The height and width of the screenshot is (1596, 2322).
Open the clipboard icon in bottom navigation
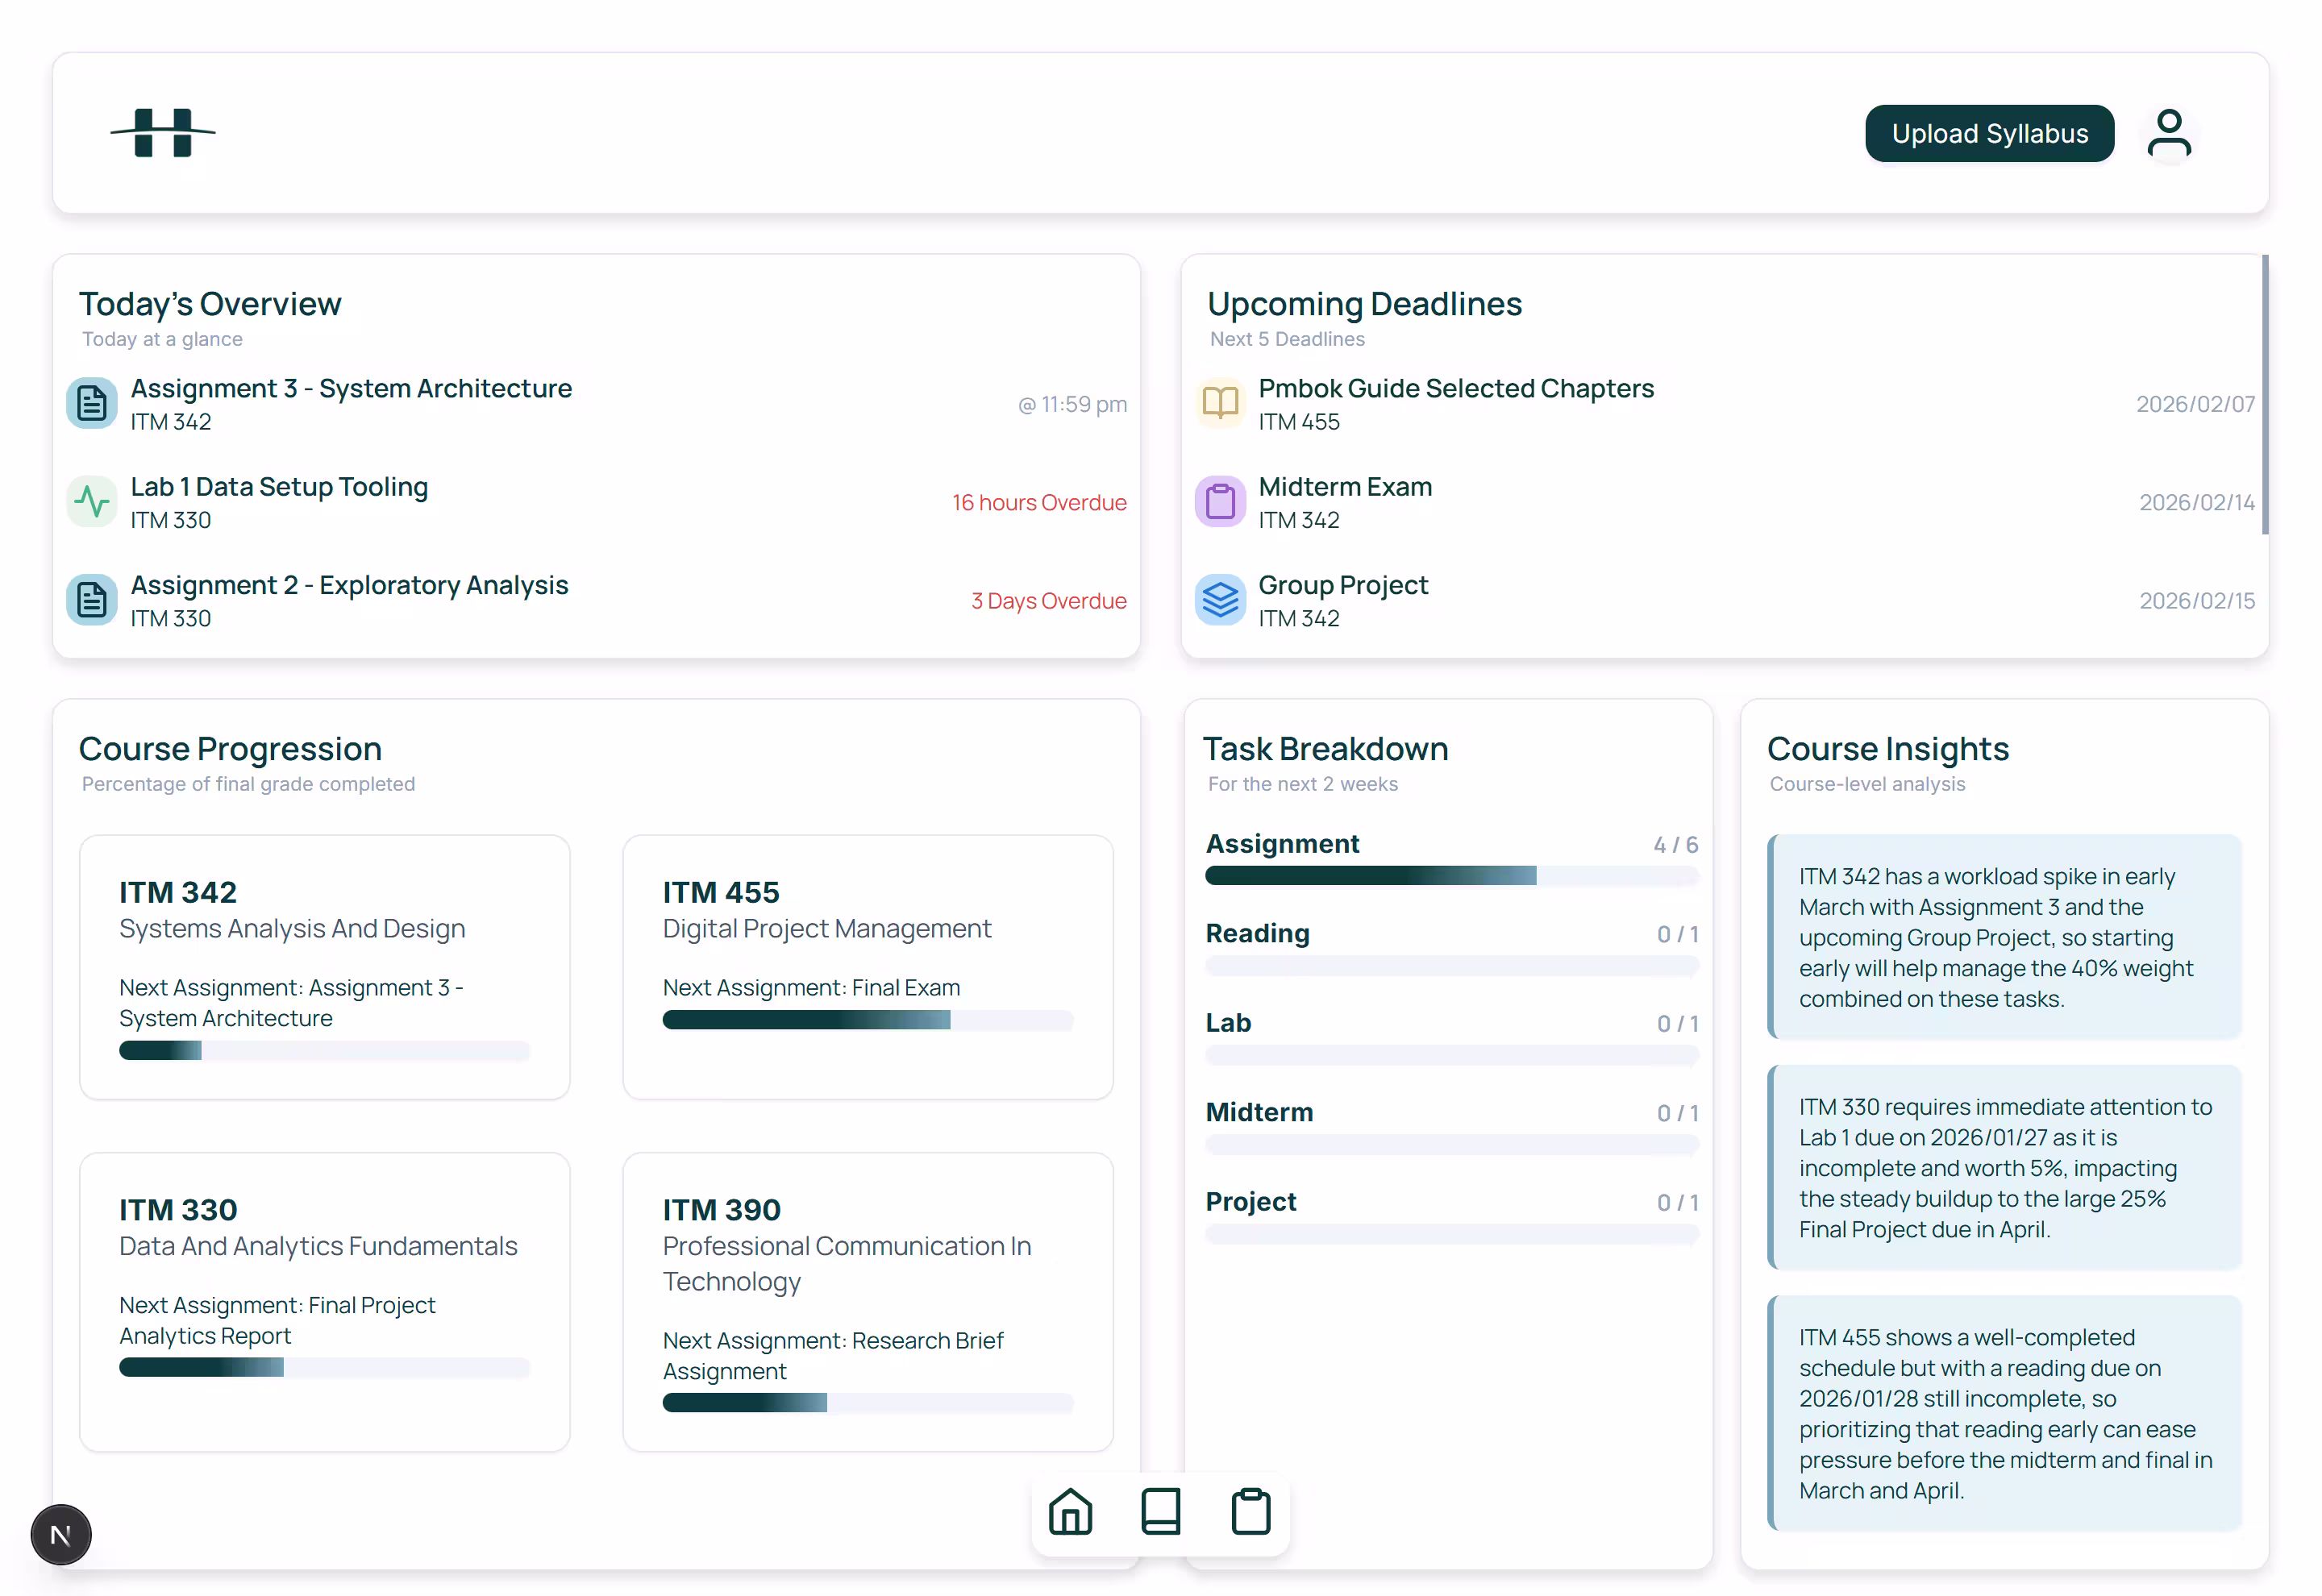tap(1250, 1512)
